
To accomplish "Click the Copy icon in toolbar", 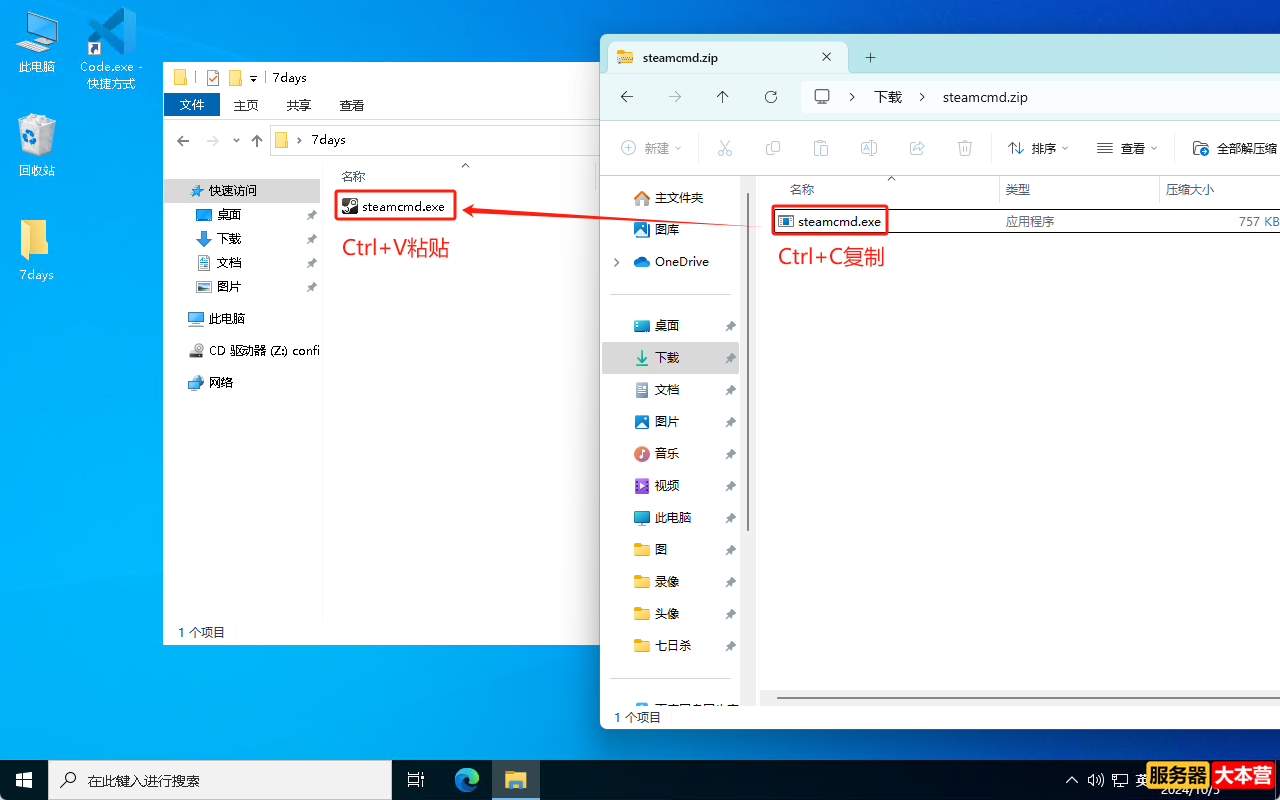I will pyautogui.click(x=773, y=148).
